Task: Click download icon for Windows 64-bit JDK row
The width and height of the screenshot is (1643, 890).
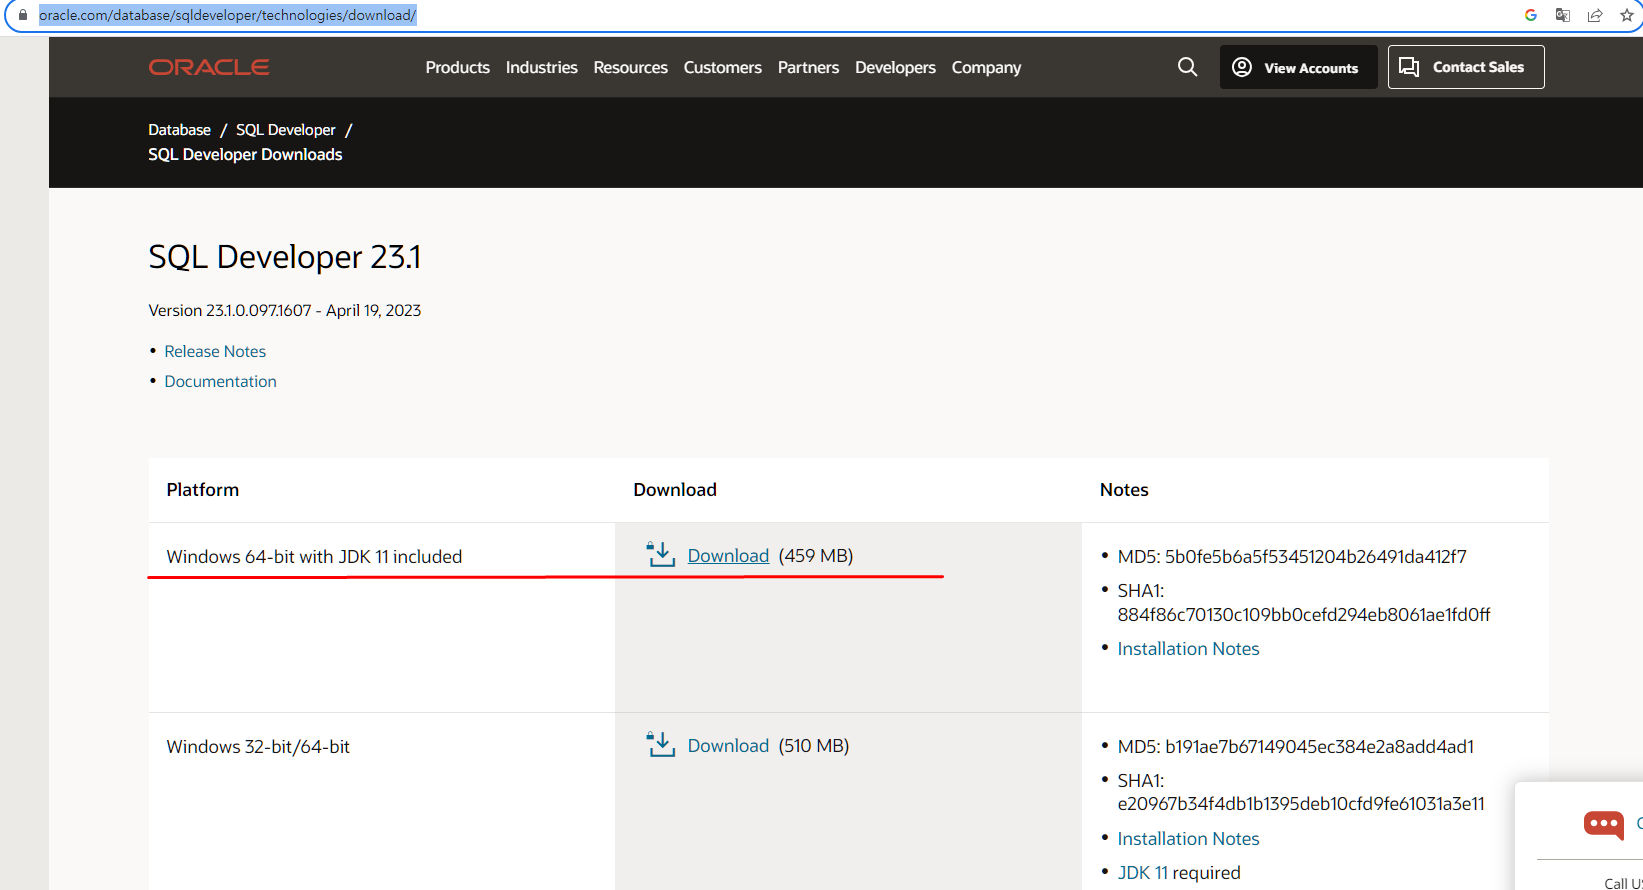Action: click(x=661, y=554)
